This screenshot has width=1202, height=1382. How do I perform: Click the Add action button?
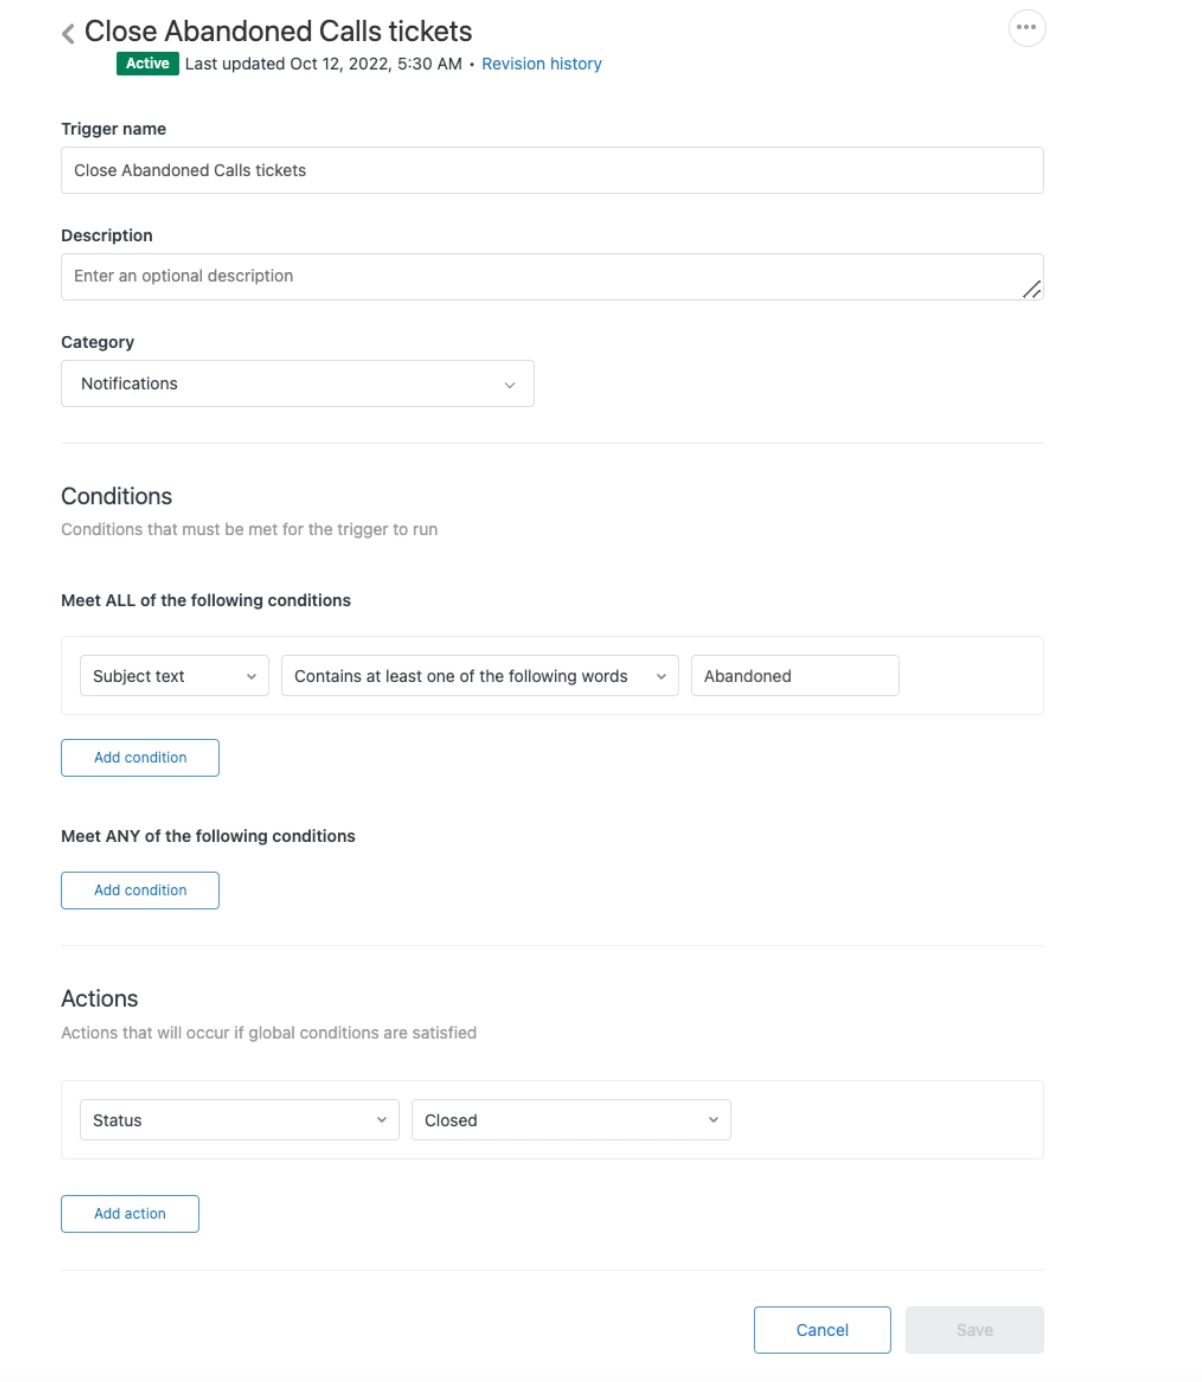click(130, 1213)
